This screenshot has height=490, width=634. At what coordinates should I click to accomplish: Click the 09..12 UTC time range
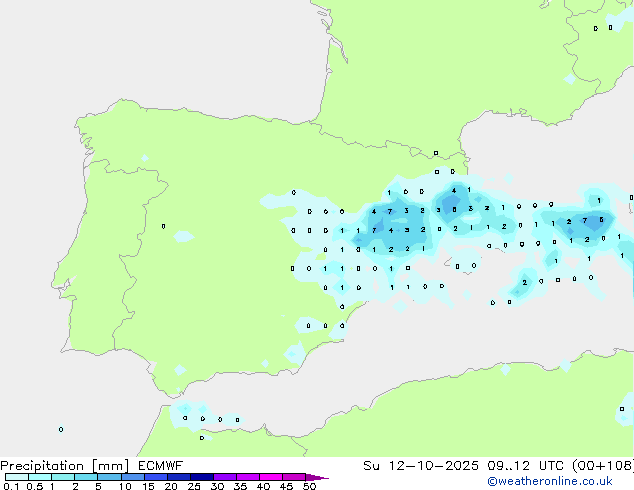tap(525, 466)
